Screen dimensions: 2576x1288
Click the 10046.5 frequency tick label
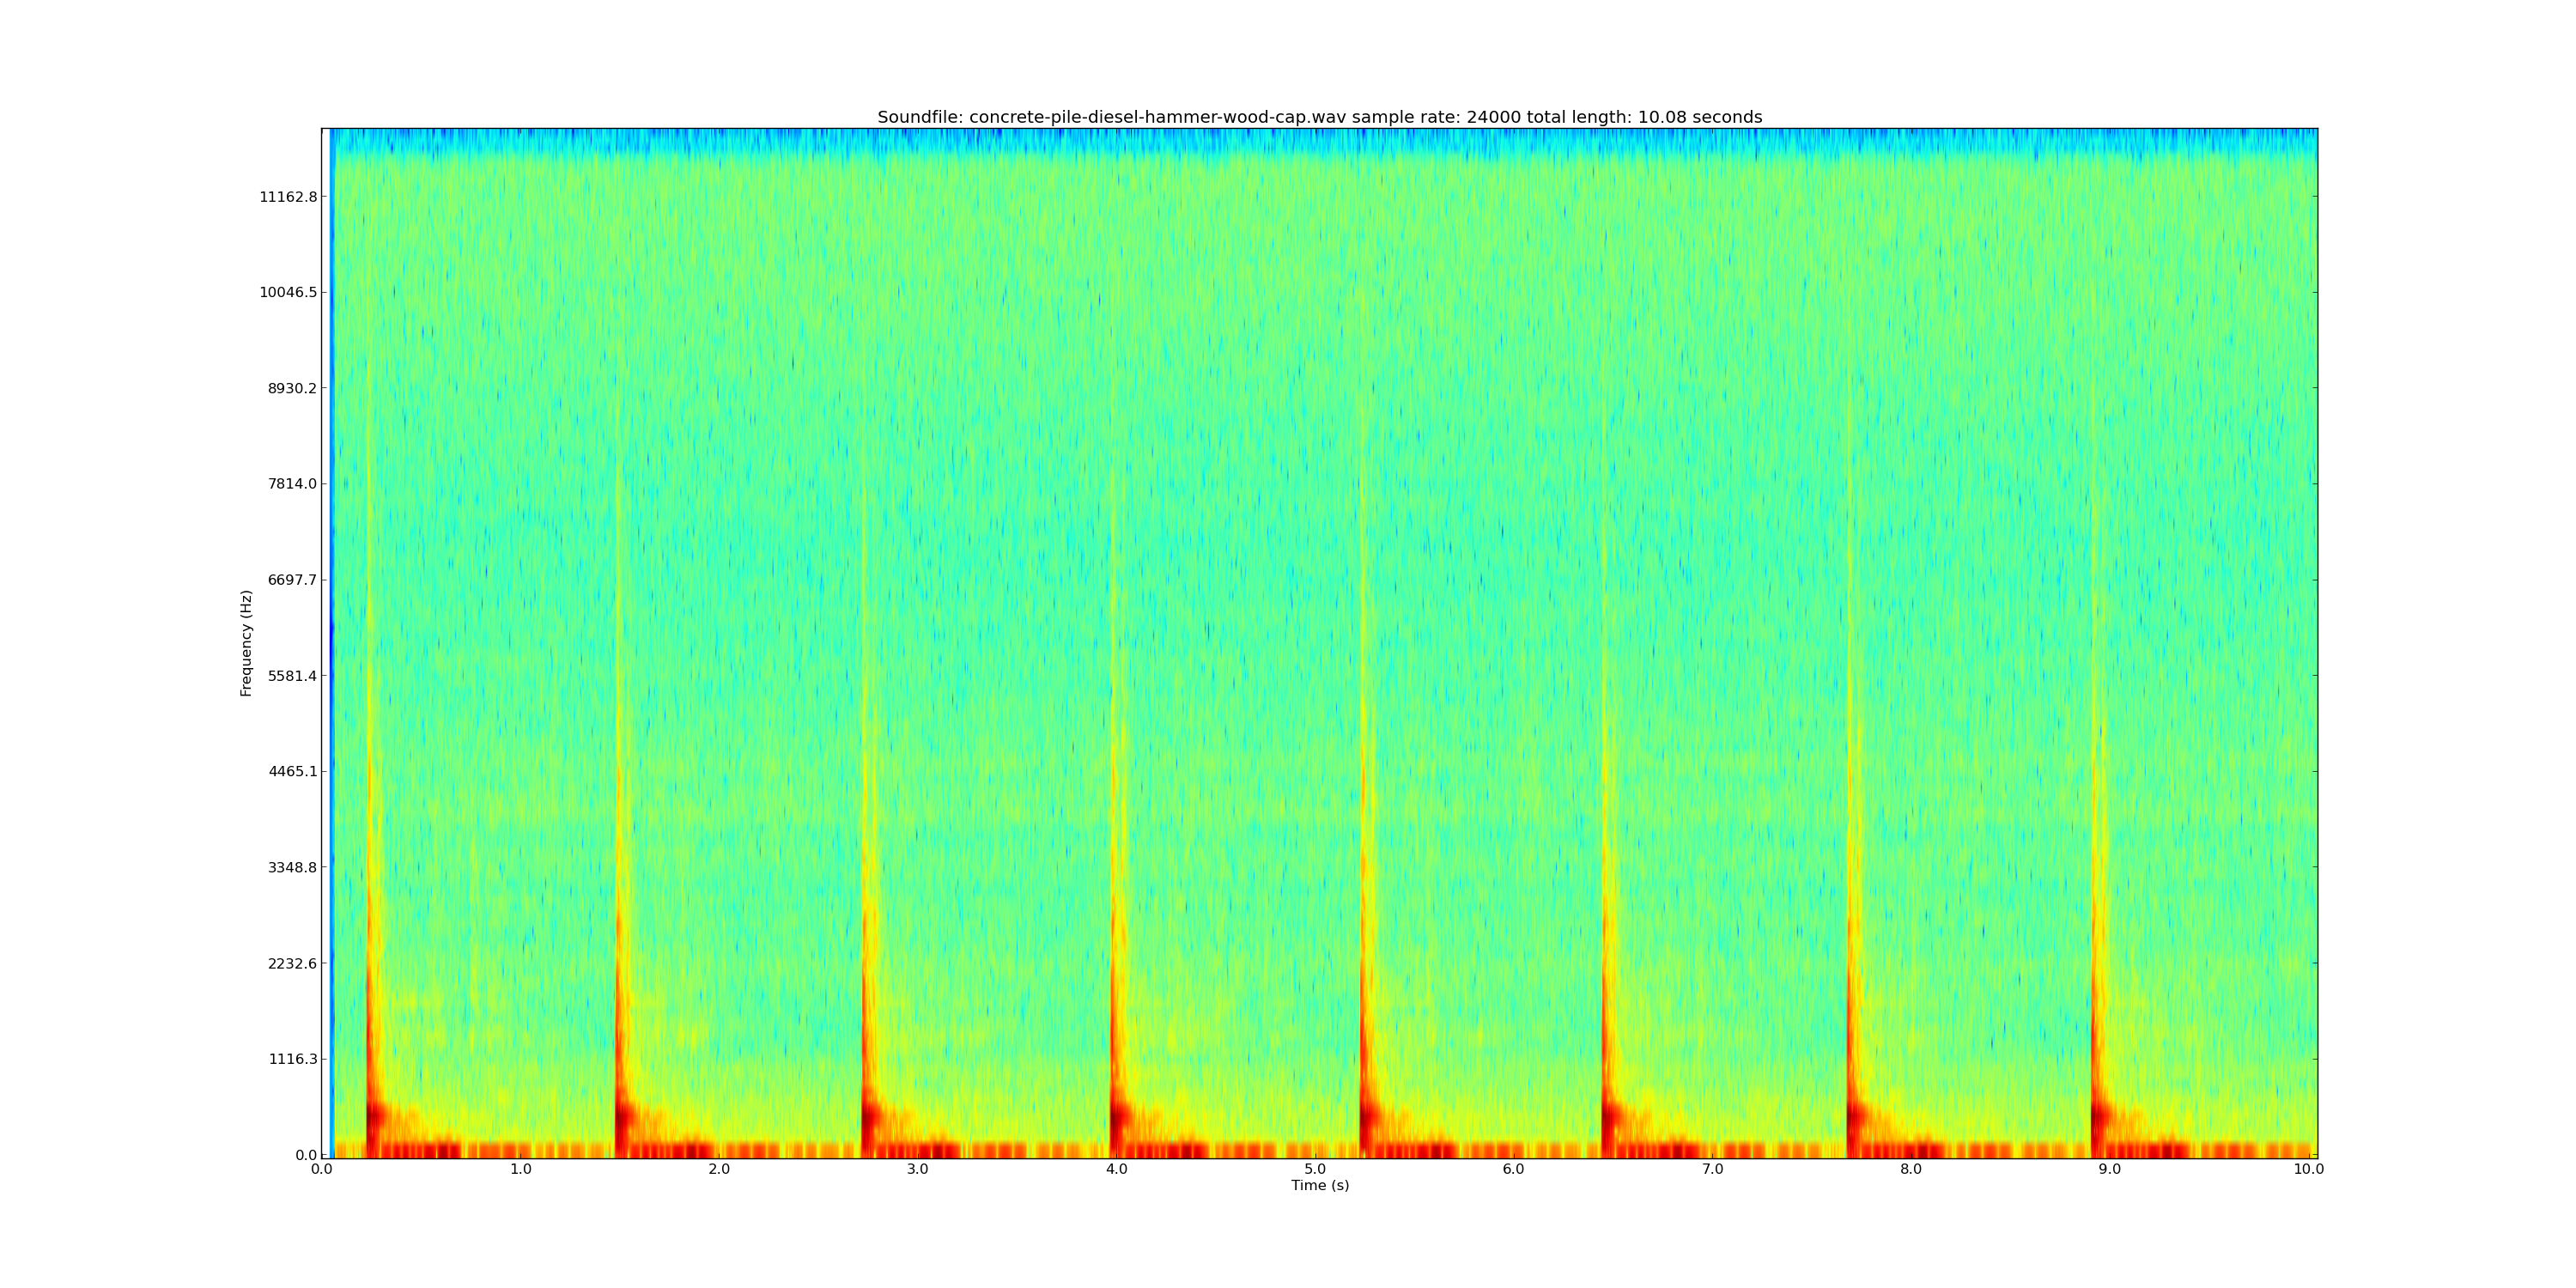point(288,293)
